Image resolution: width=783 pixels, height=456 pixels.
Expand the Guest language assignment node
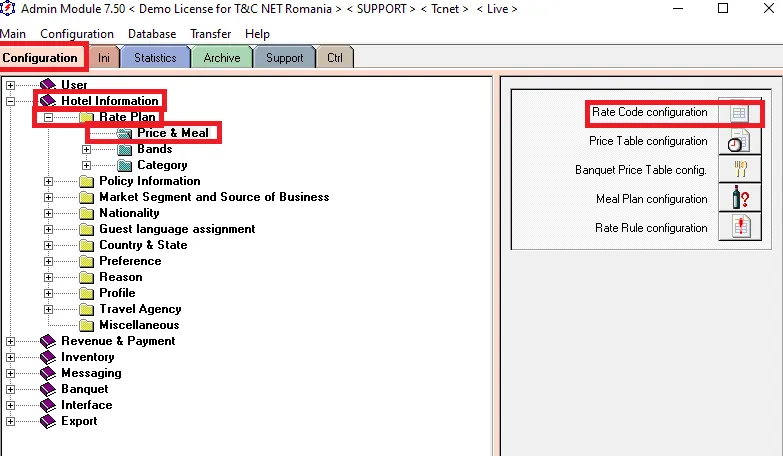[48, 229]
